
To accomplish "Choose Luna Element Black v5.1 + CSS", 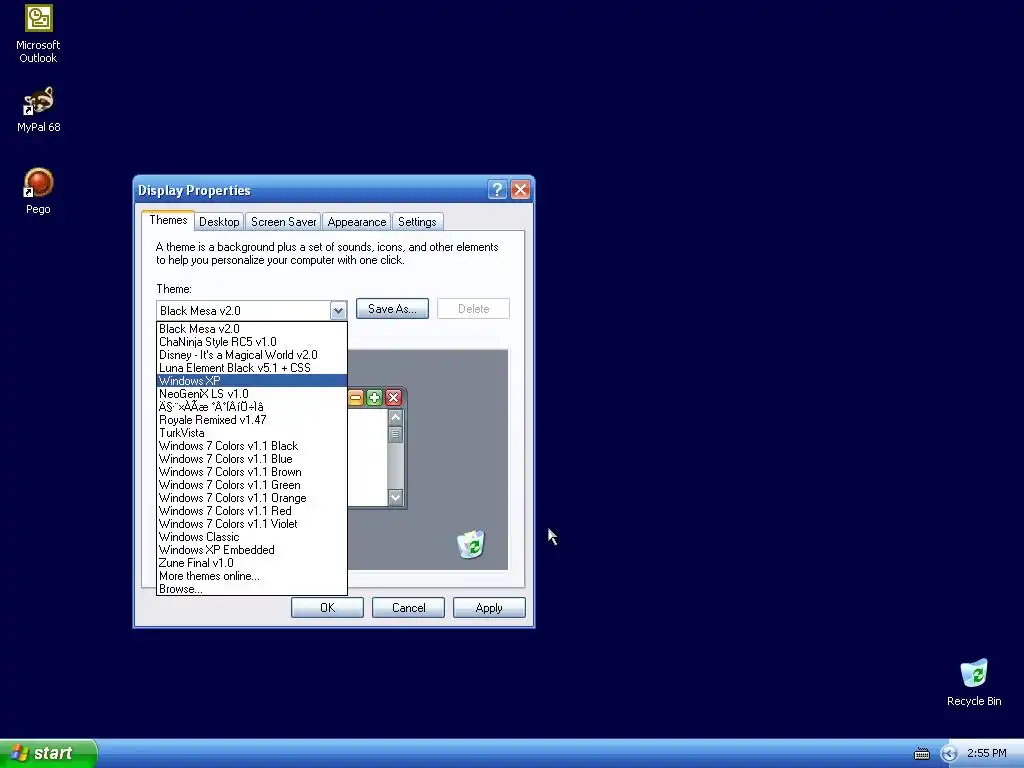I will click(251, 368).
